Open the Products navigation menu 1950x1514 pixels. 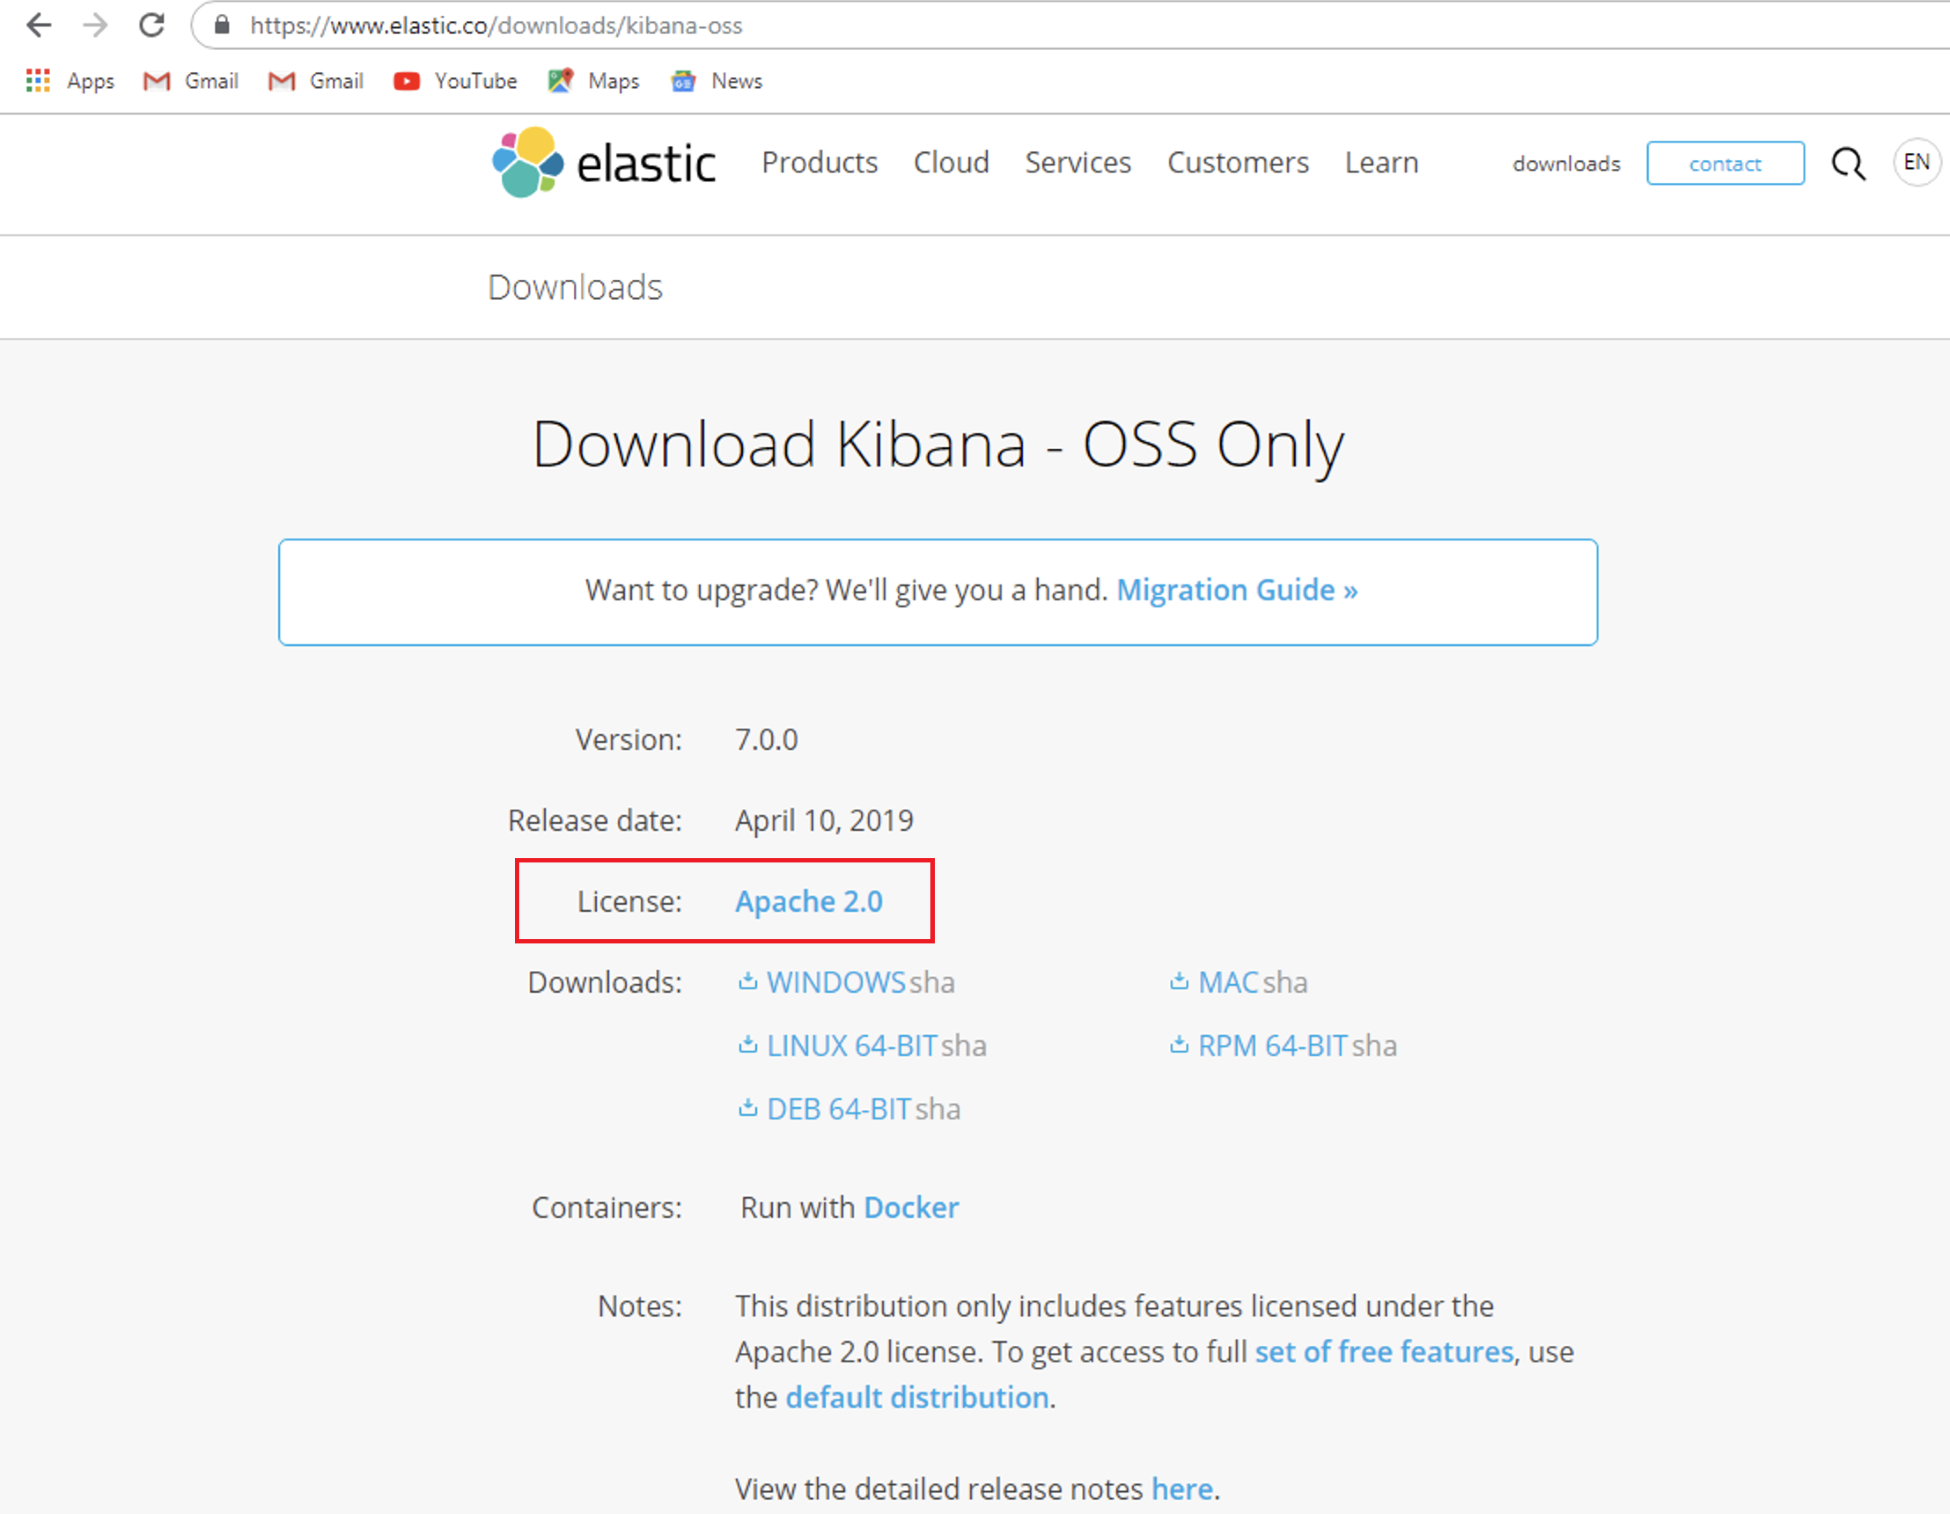(x=820, y=162)
